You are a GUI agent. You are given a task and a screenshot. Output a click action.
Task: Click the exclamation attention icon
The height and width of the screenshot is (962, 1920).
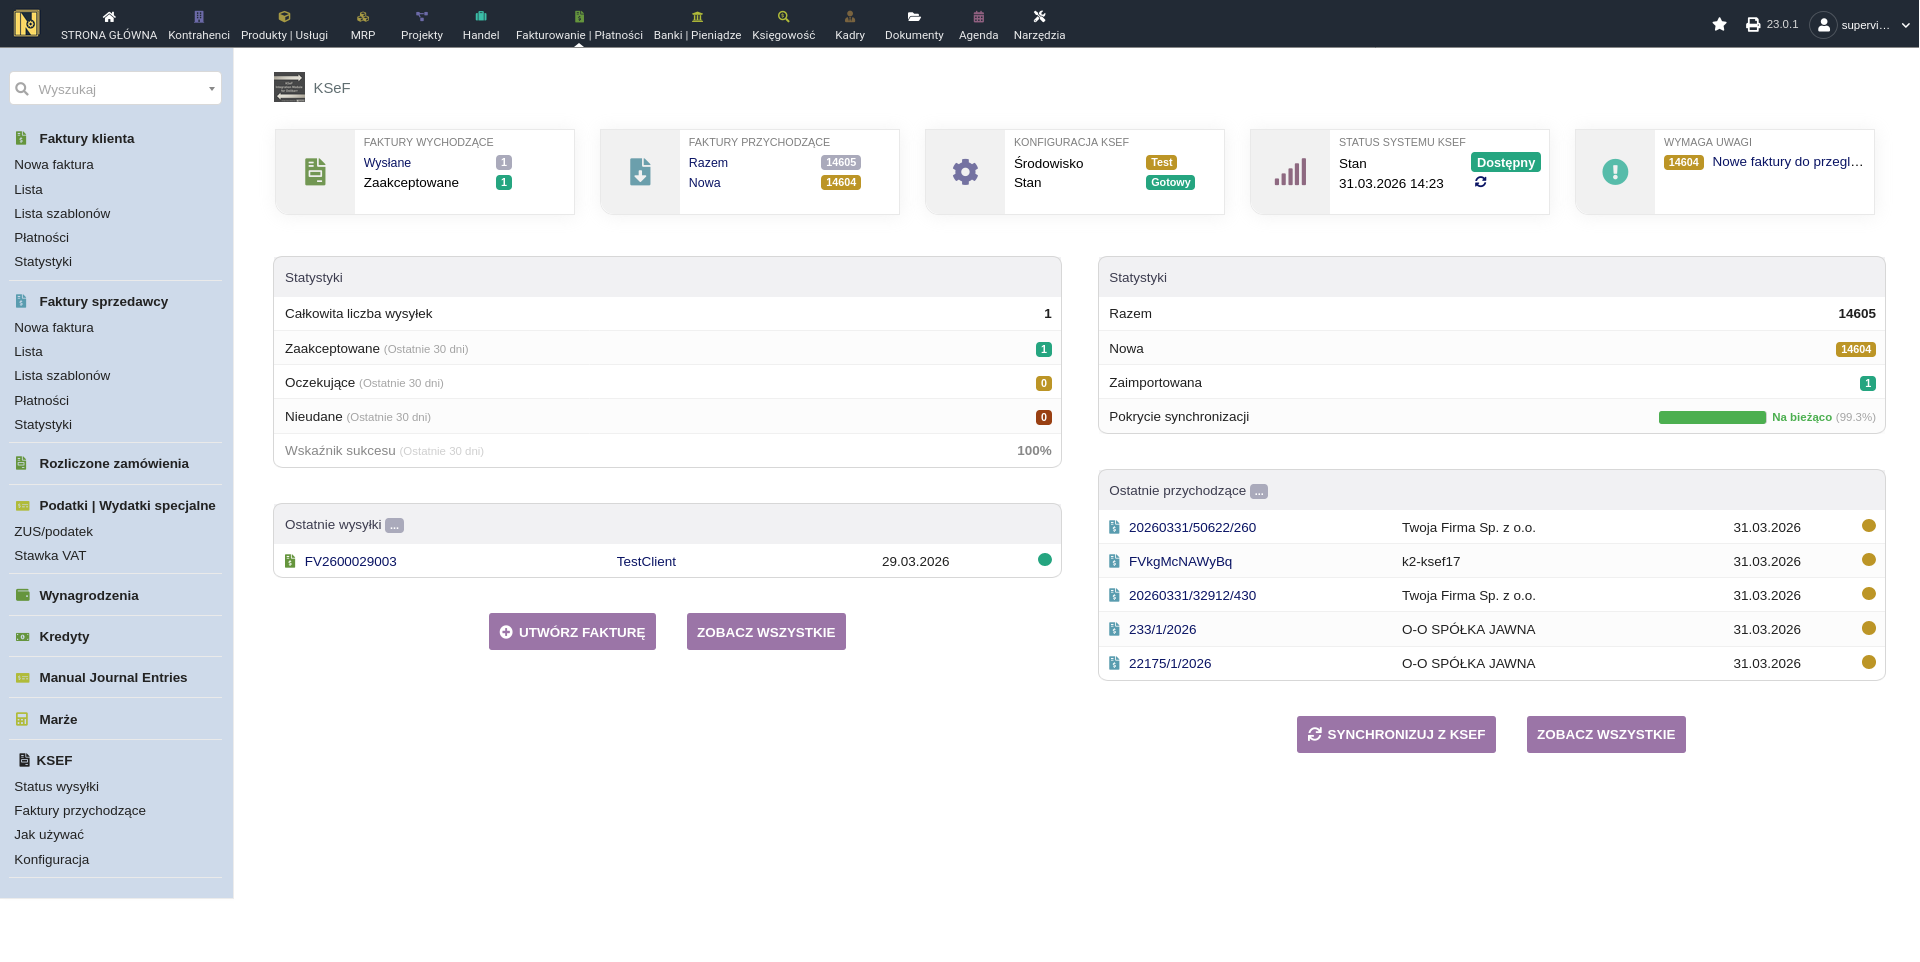pos(1615,172)
